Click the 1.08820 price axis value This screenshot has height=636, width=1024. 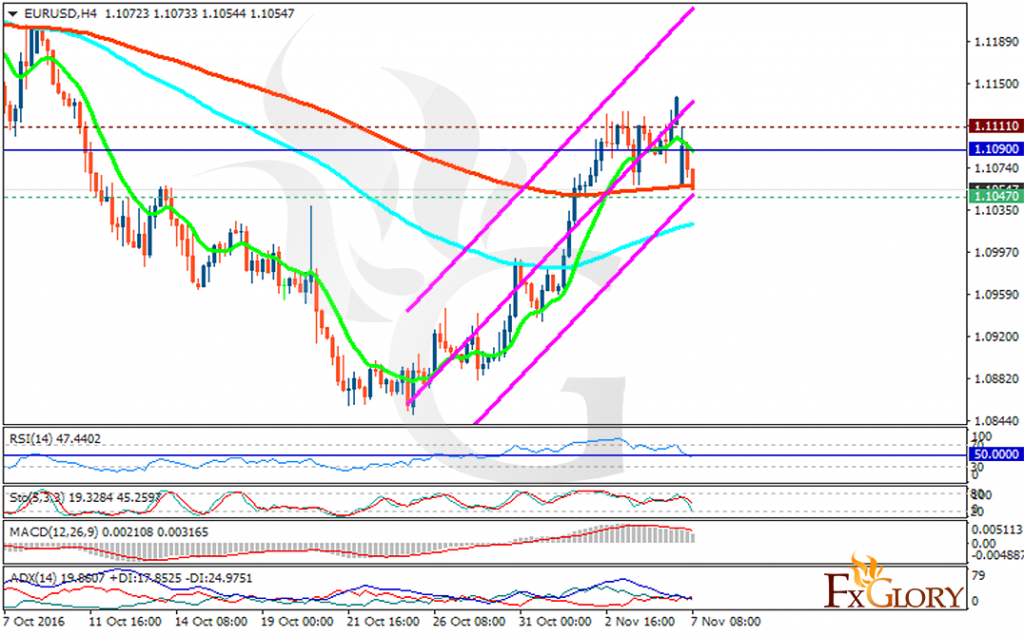(996, 379)
